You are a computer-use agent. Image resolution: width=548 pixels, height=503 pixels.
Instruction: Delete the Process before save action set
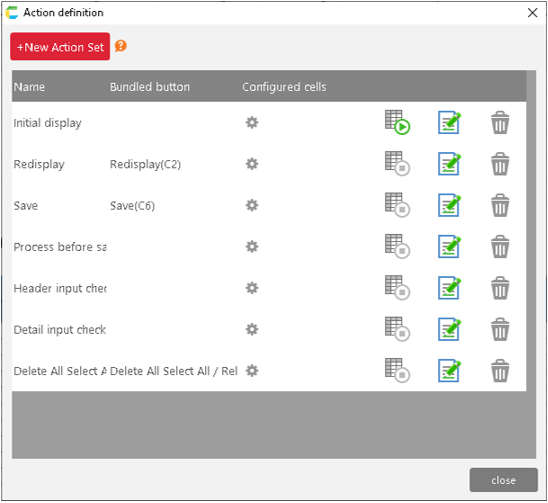500,246
